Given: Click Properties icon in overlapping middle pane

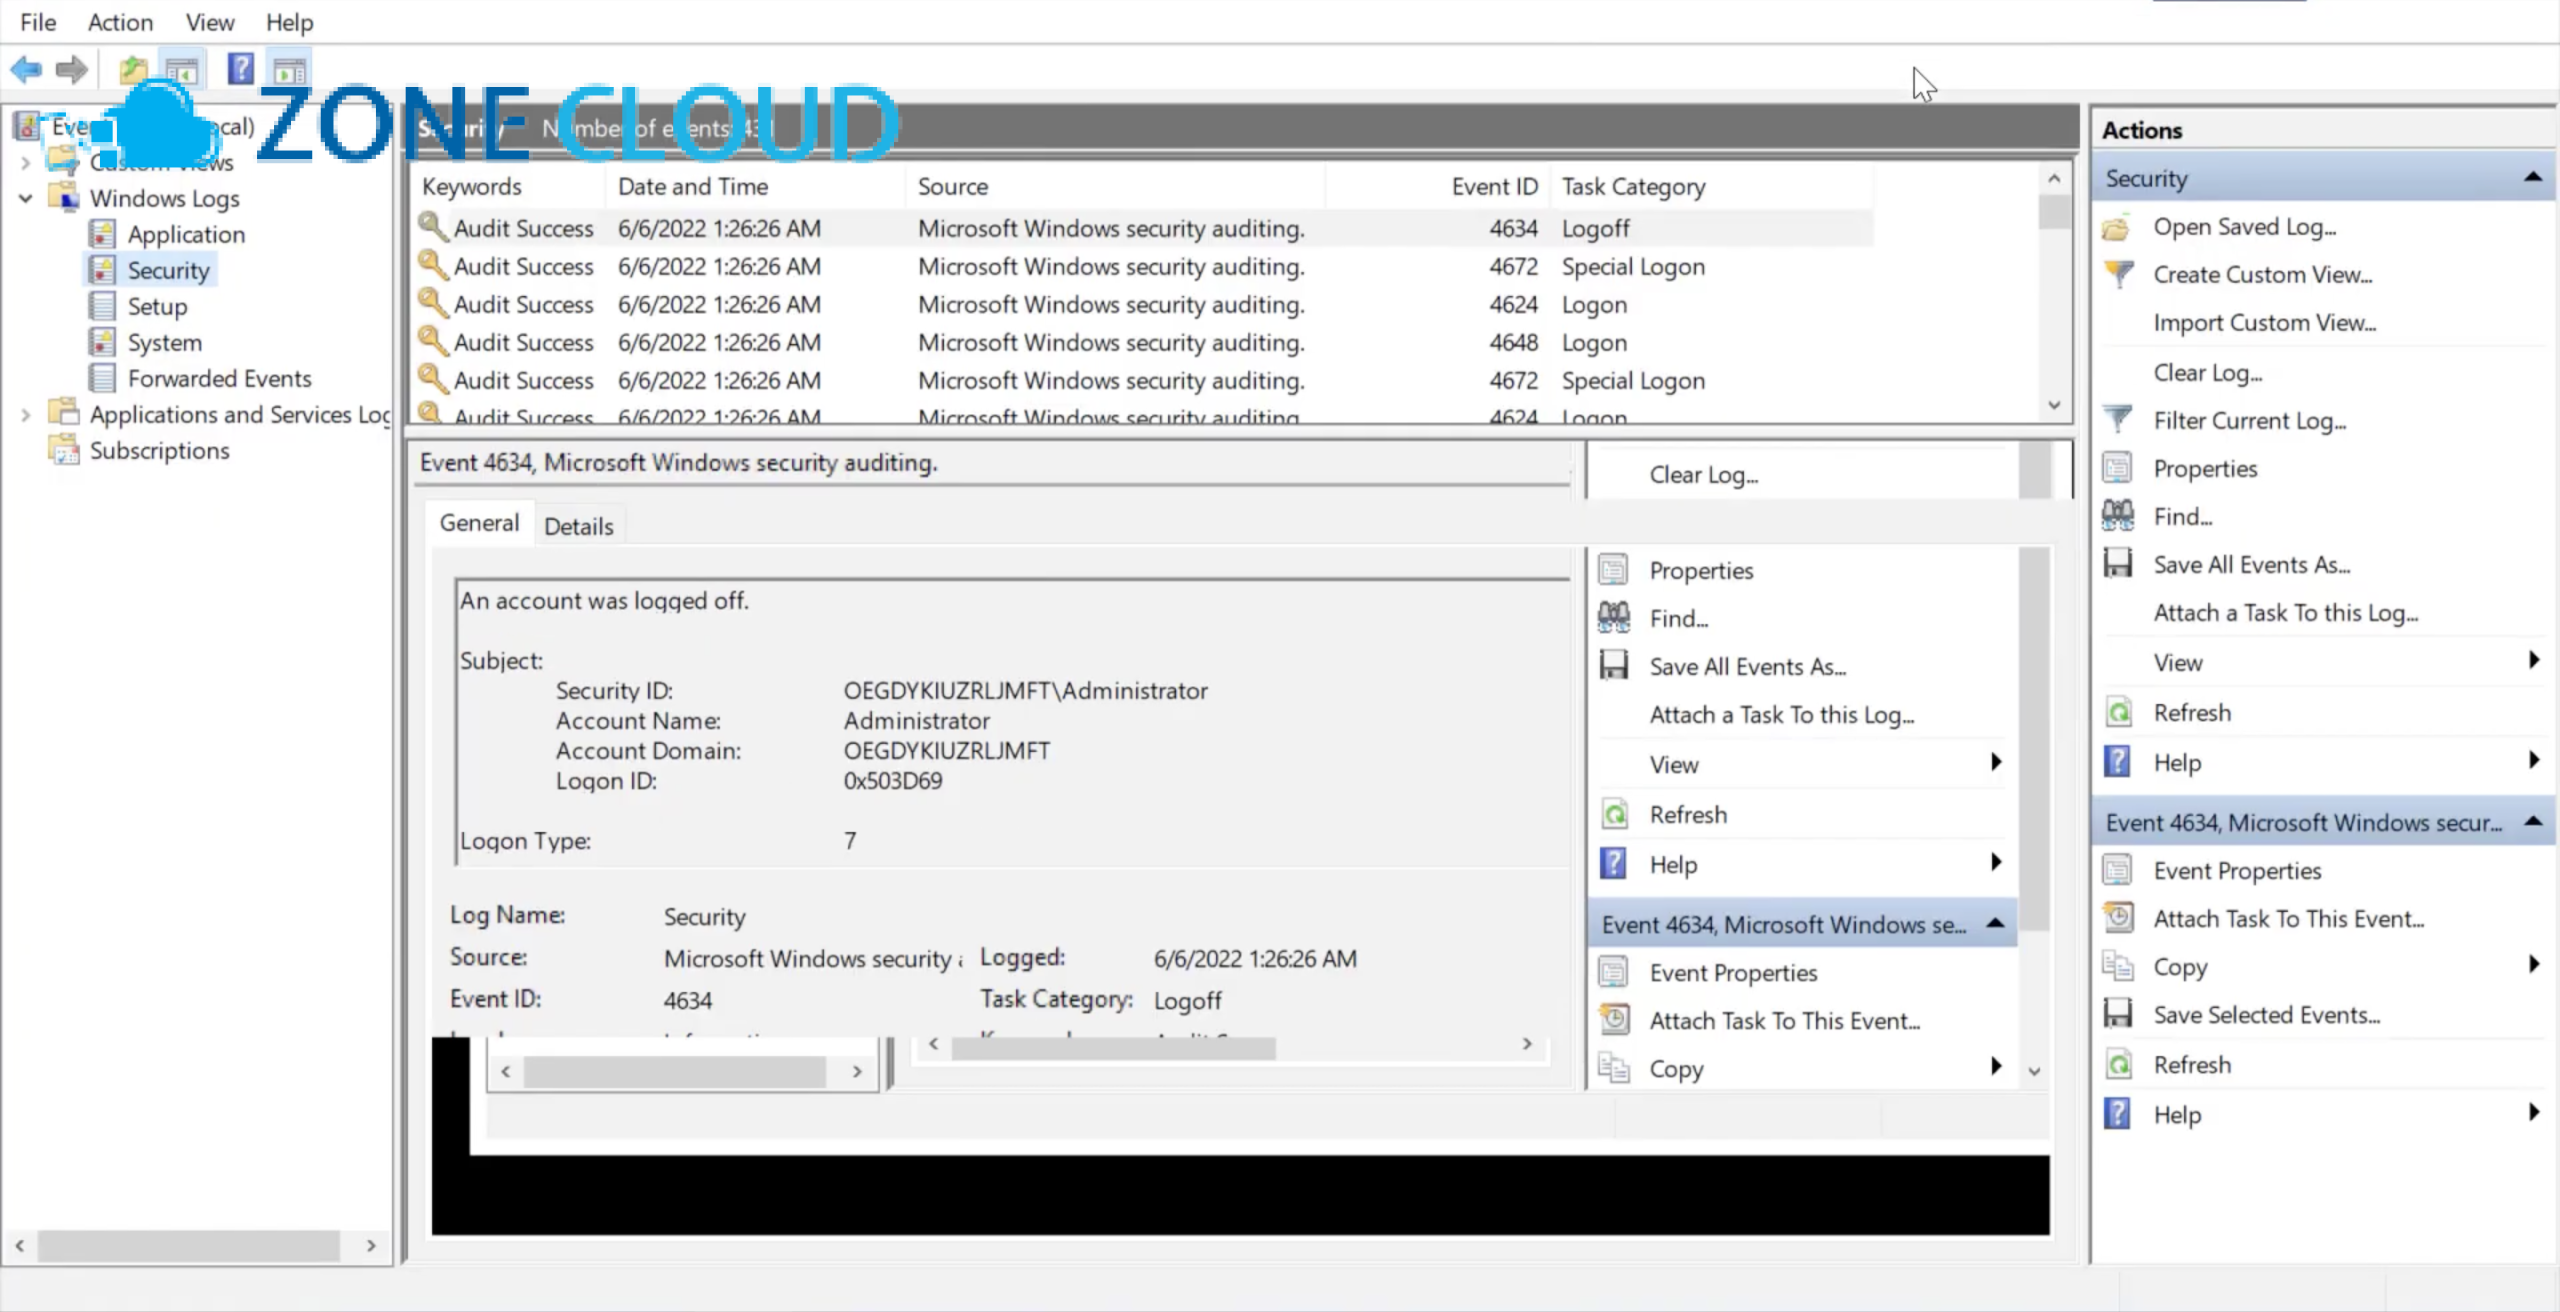Looking at the screenshot, I should (x=1613, y=570).
